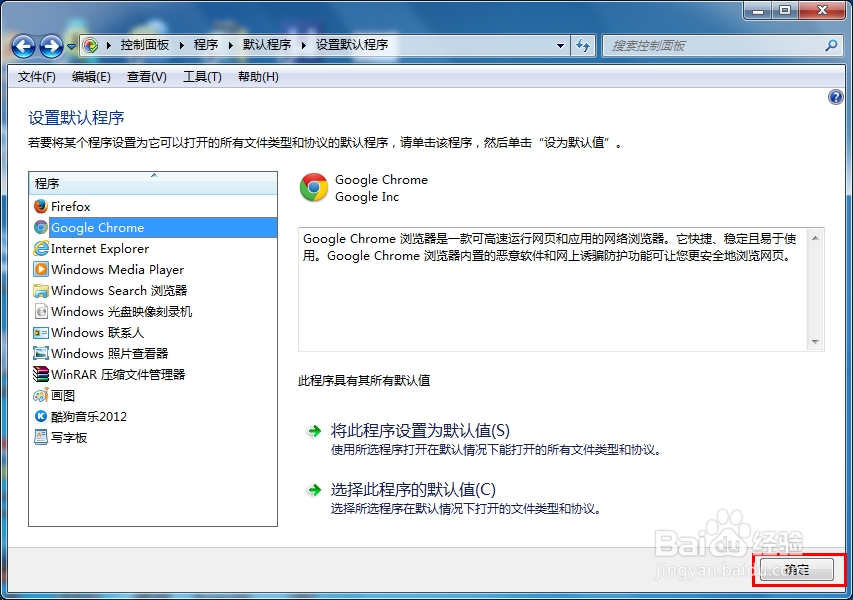Select the 写字板 program icon
This screenshot has height=600, width=853.
point(41,437)
